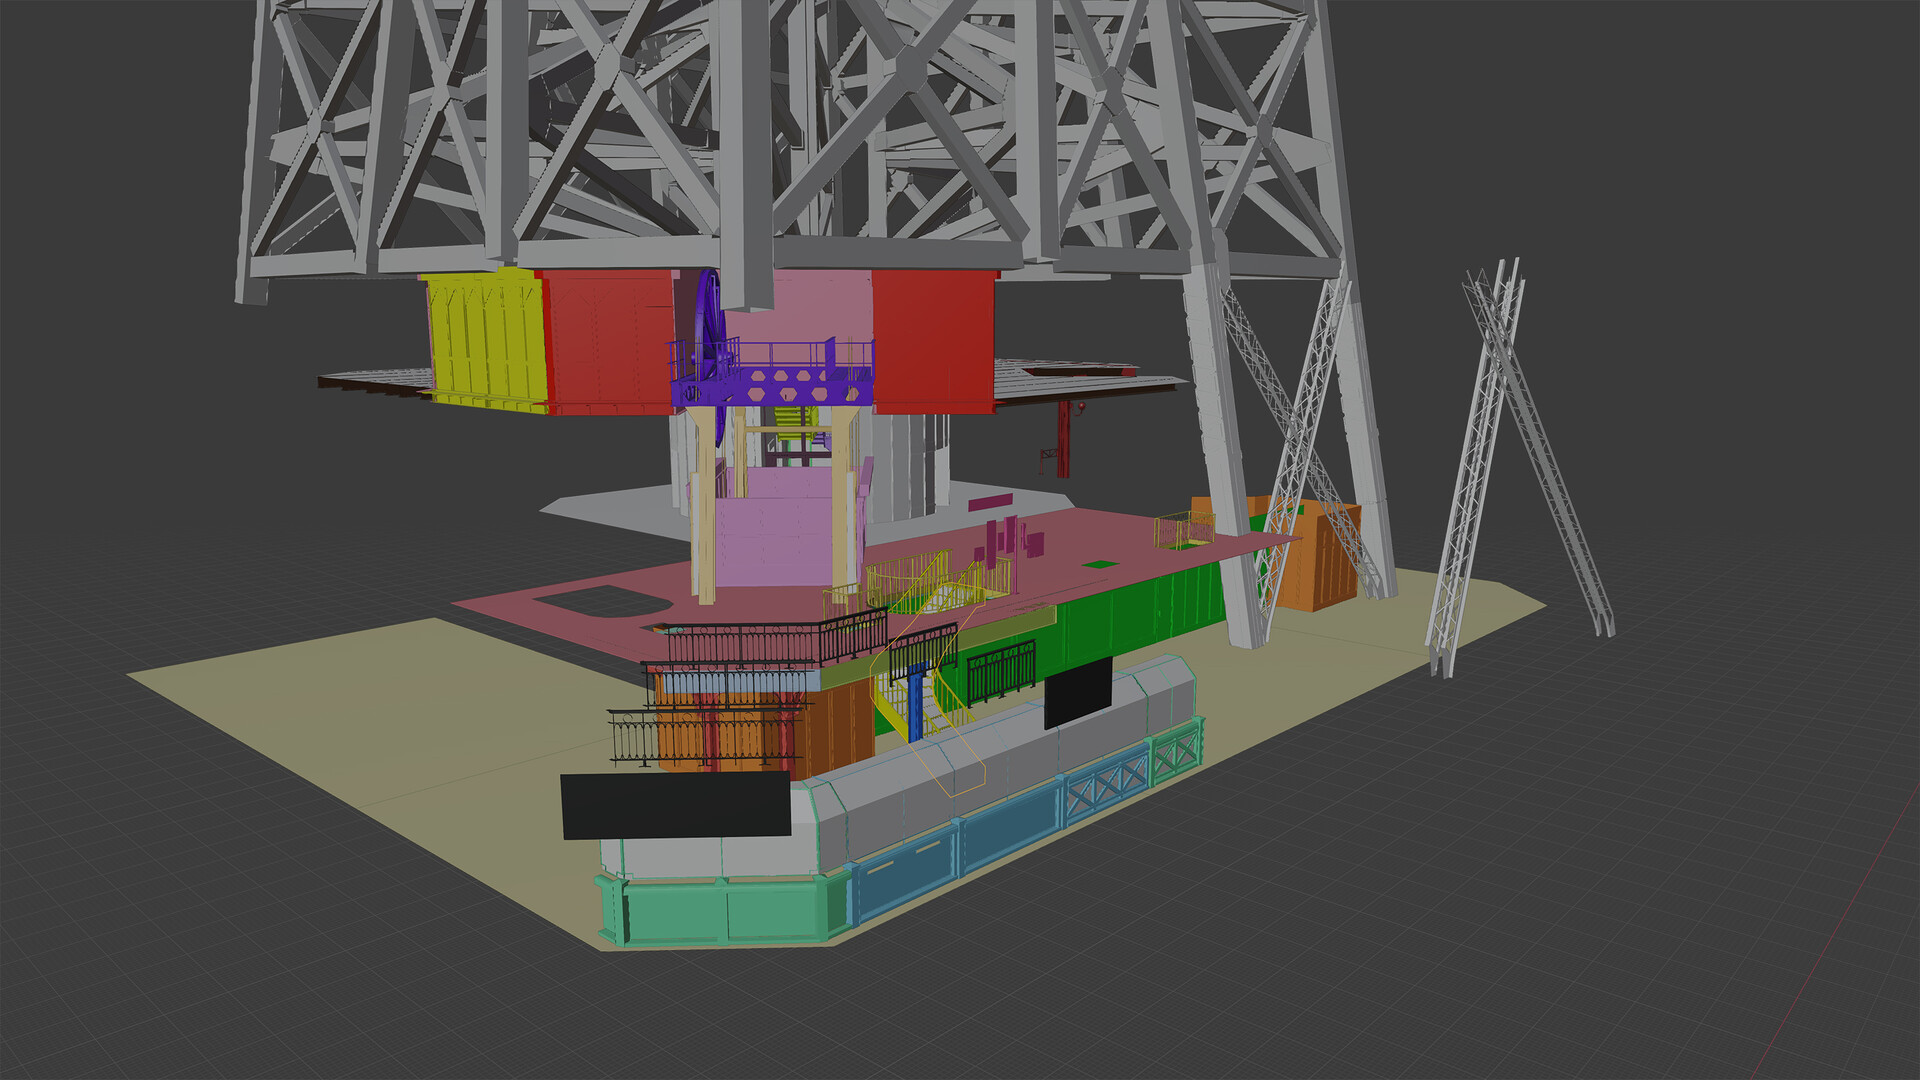This screenshot has height=1080, width=1920.
Task: Select the large red container box
Action: (610, 330)
